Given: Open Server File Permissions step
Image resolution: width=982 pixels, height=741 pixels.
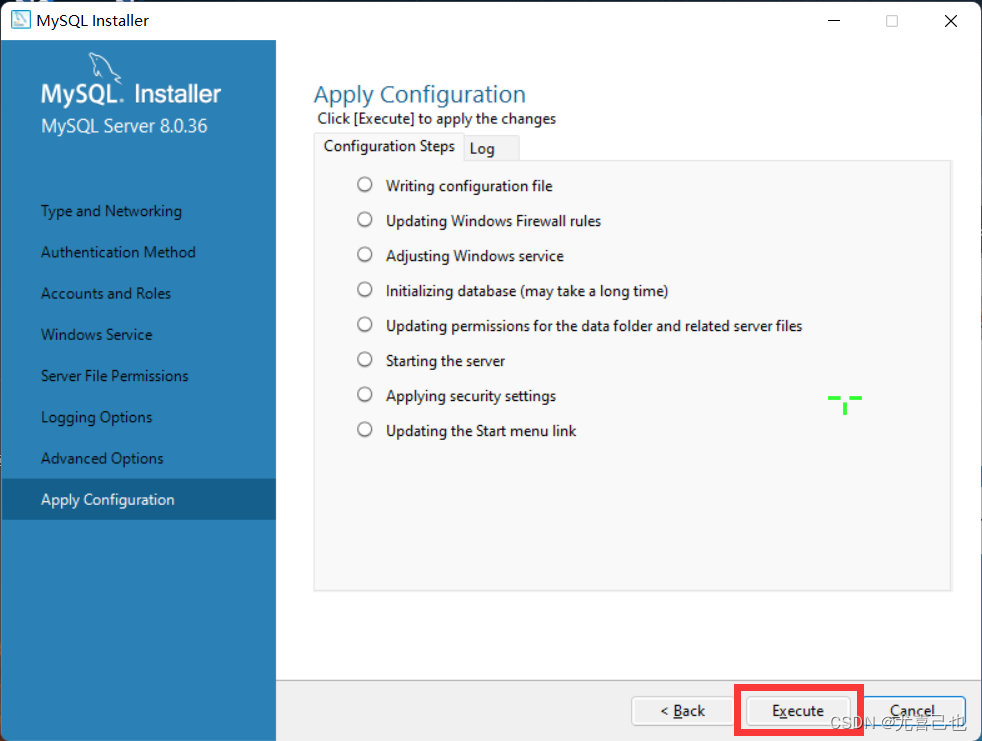Looking at the screenshot, I should point(115,376).
